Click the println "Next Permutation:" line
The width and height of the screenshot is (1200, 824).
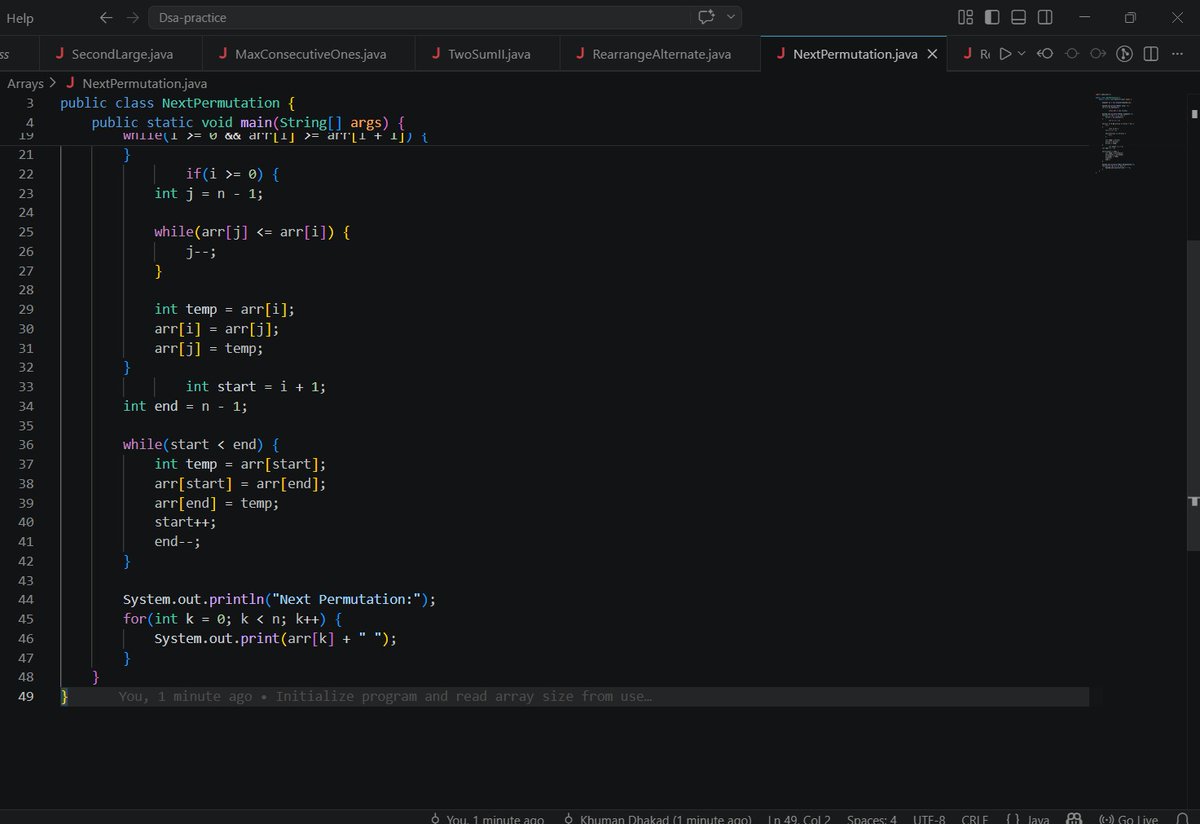pos(280,600)
